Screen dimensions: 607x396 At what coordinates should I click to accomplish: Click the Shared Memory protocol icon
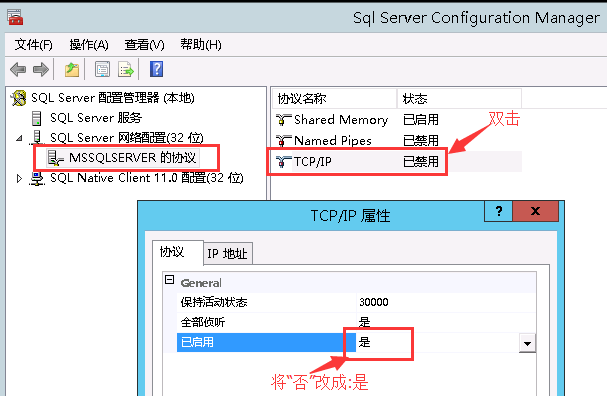pos(284,120)
